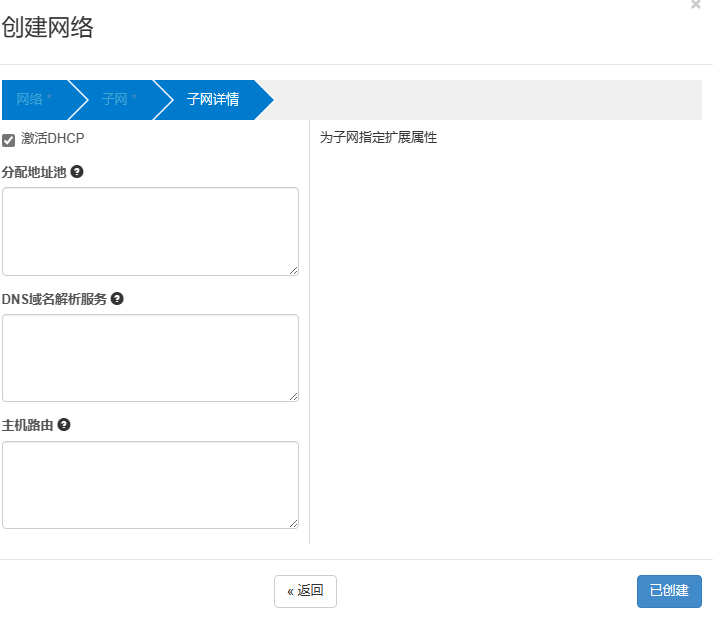Go to the 网络 step tab
713x621 pixels.
[34, 100]
